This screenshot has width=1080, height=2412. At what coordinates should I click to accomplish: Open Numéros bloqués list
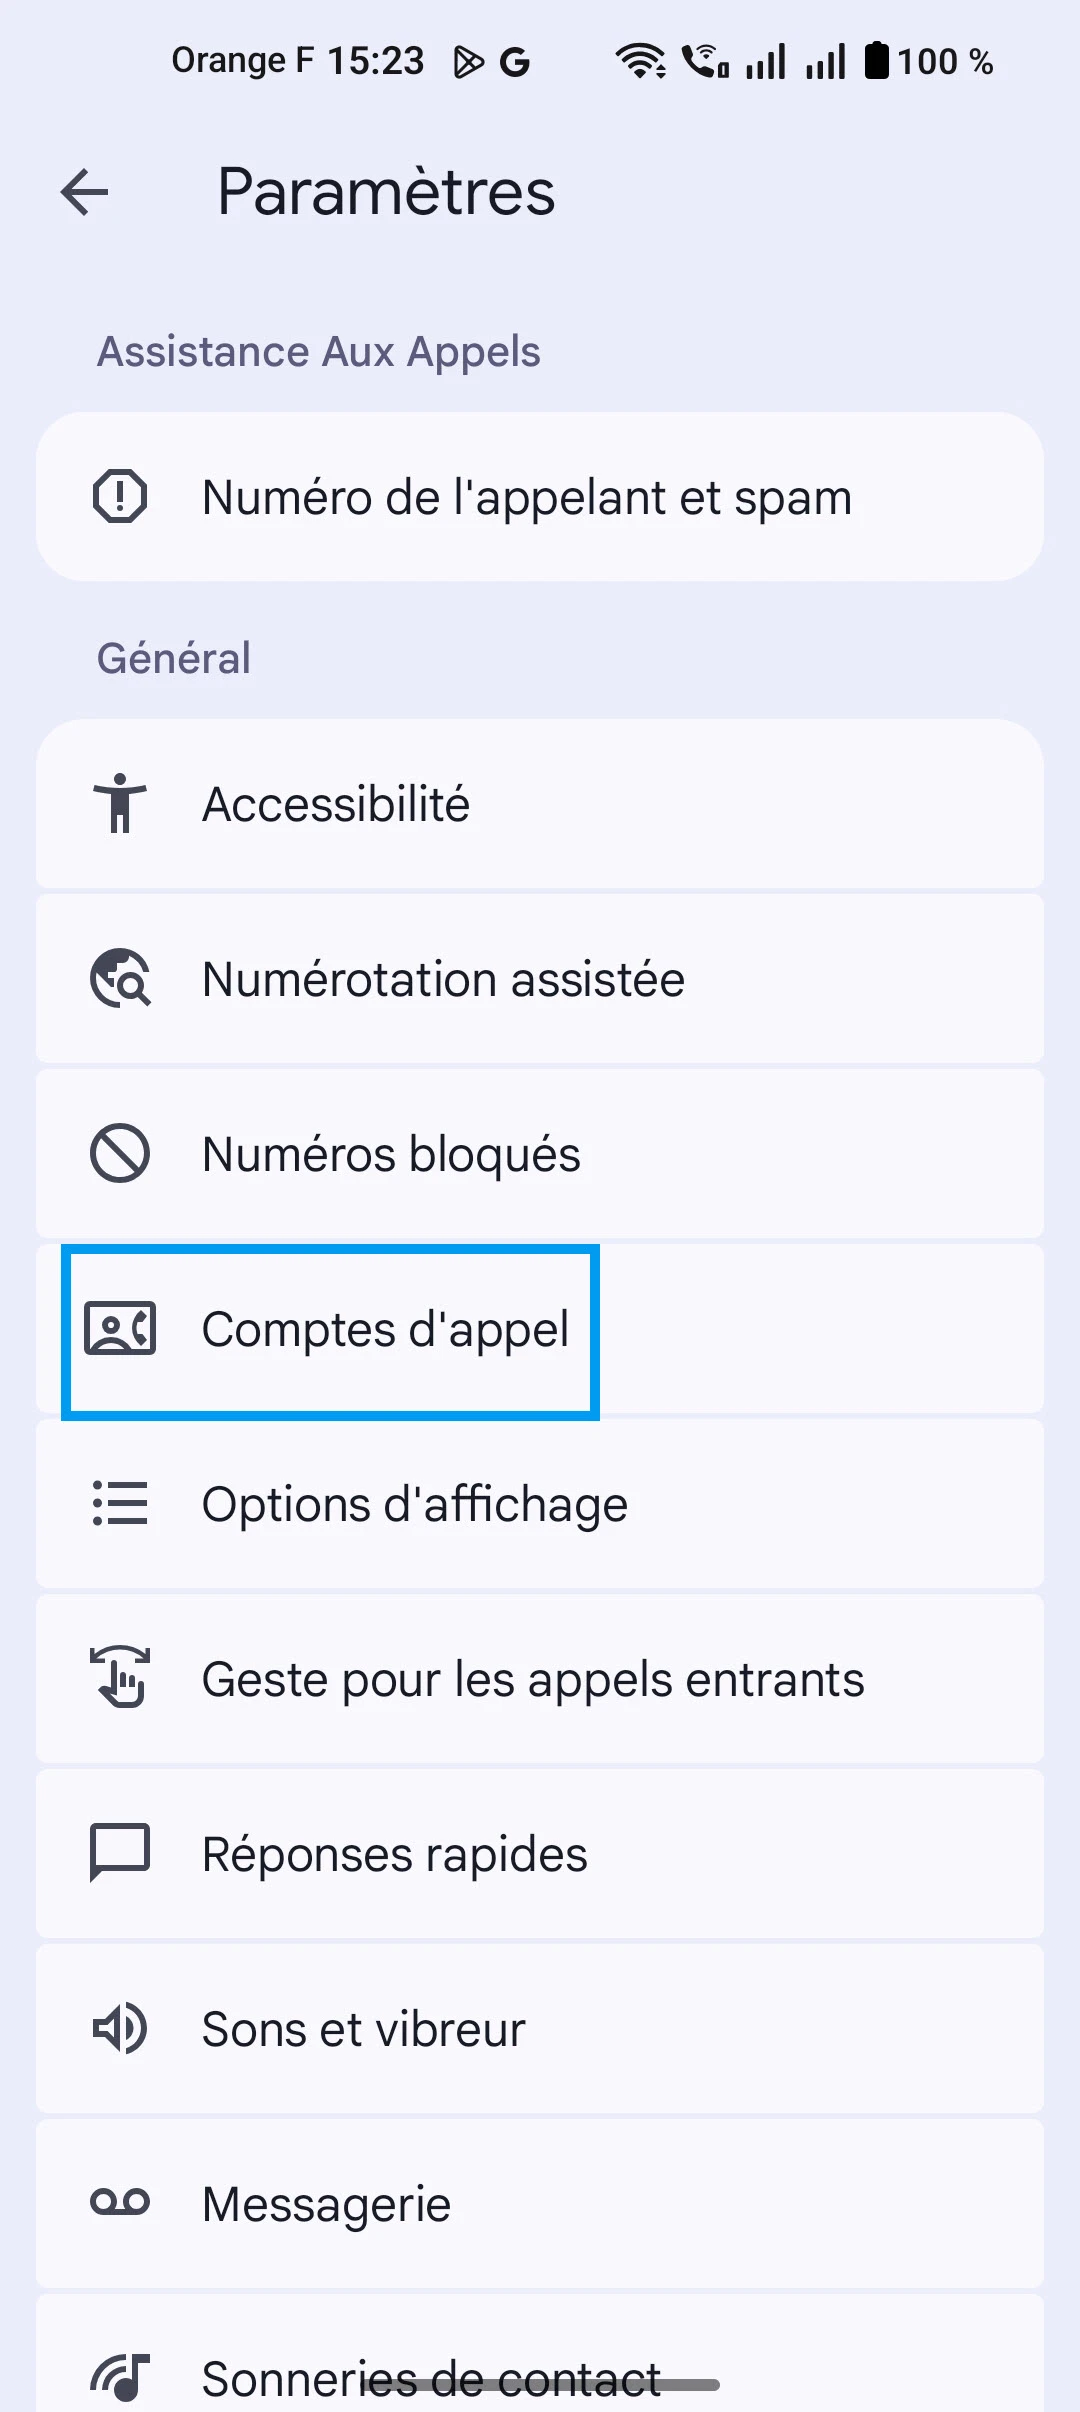pyautogui.click(x=391, y=1154)
